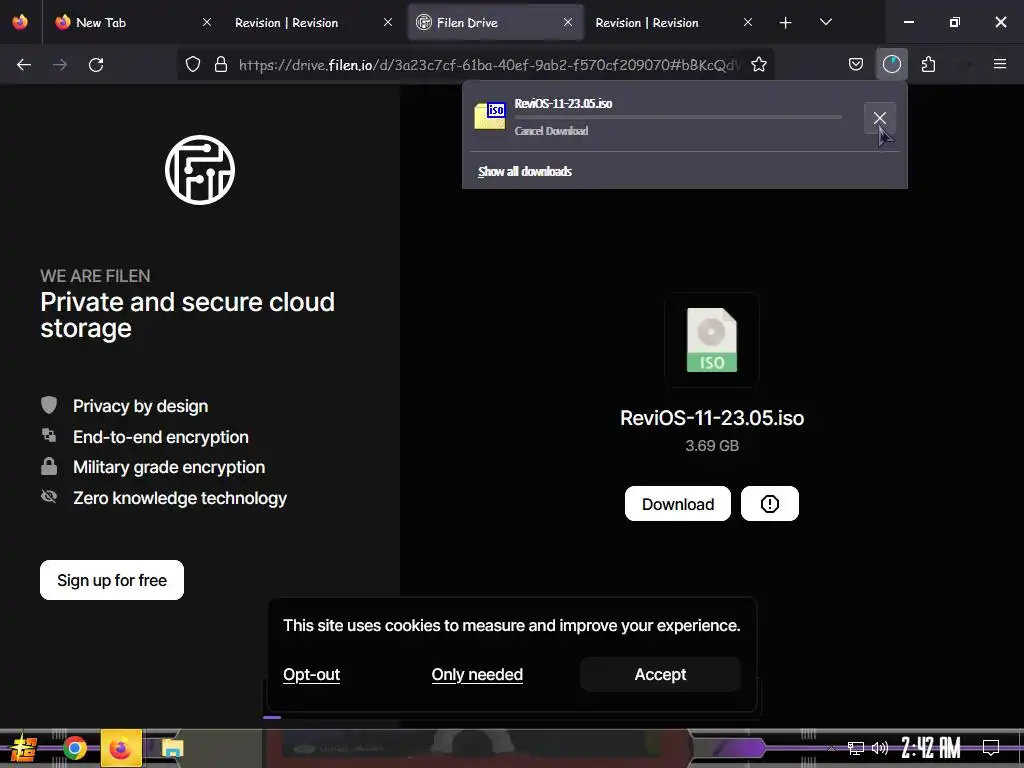Open the volume speaker tray icon
1024x768 pixels.
880,748
